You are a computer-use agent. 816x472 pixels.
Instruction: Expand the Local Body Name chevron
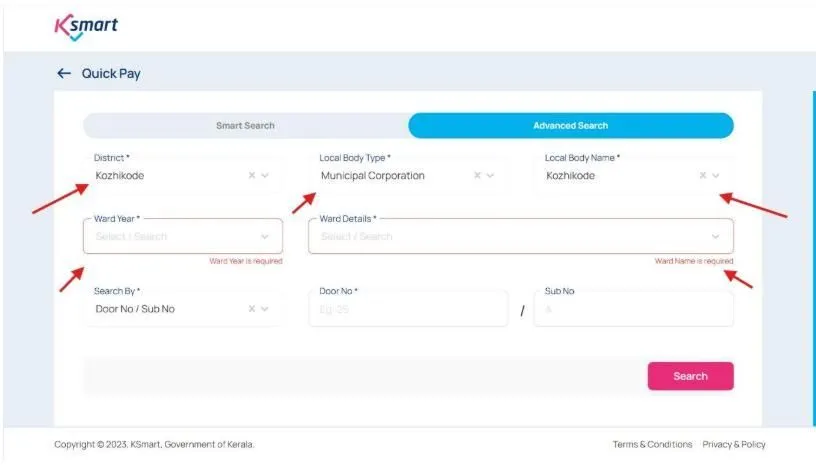[x=716, y=175]
